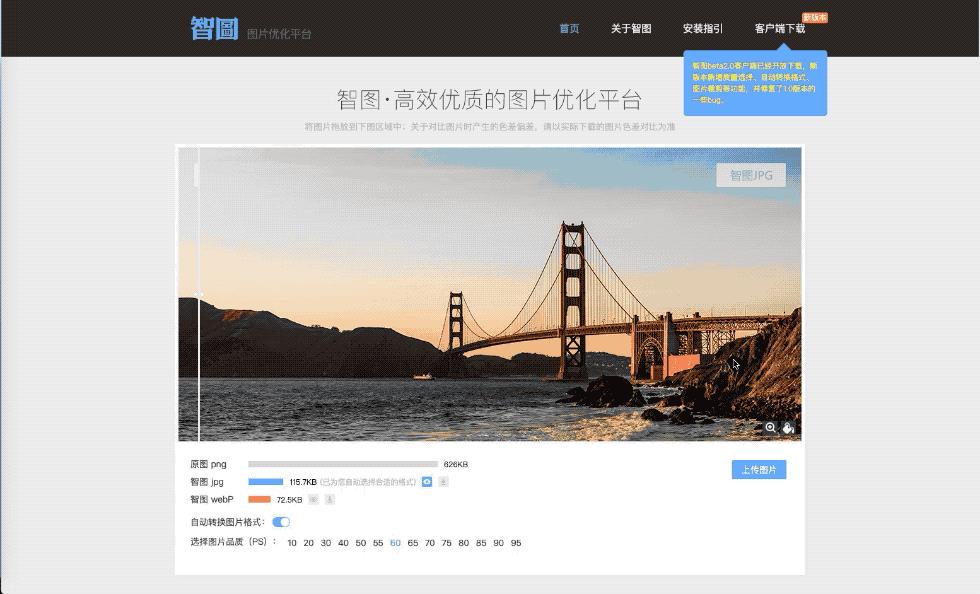Click the 新版本 badge above 客户端下载
Image resolution: width=980 pixels, height=594 pixels.
(x=815, y=18)
